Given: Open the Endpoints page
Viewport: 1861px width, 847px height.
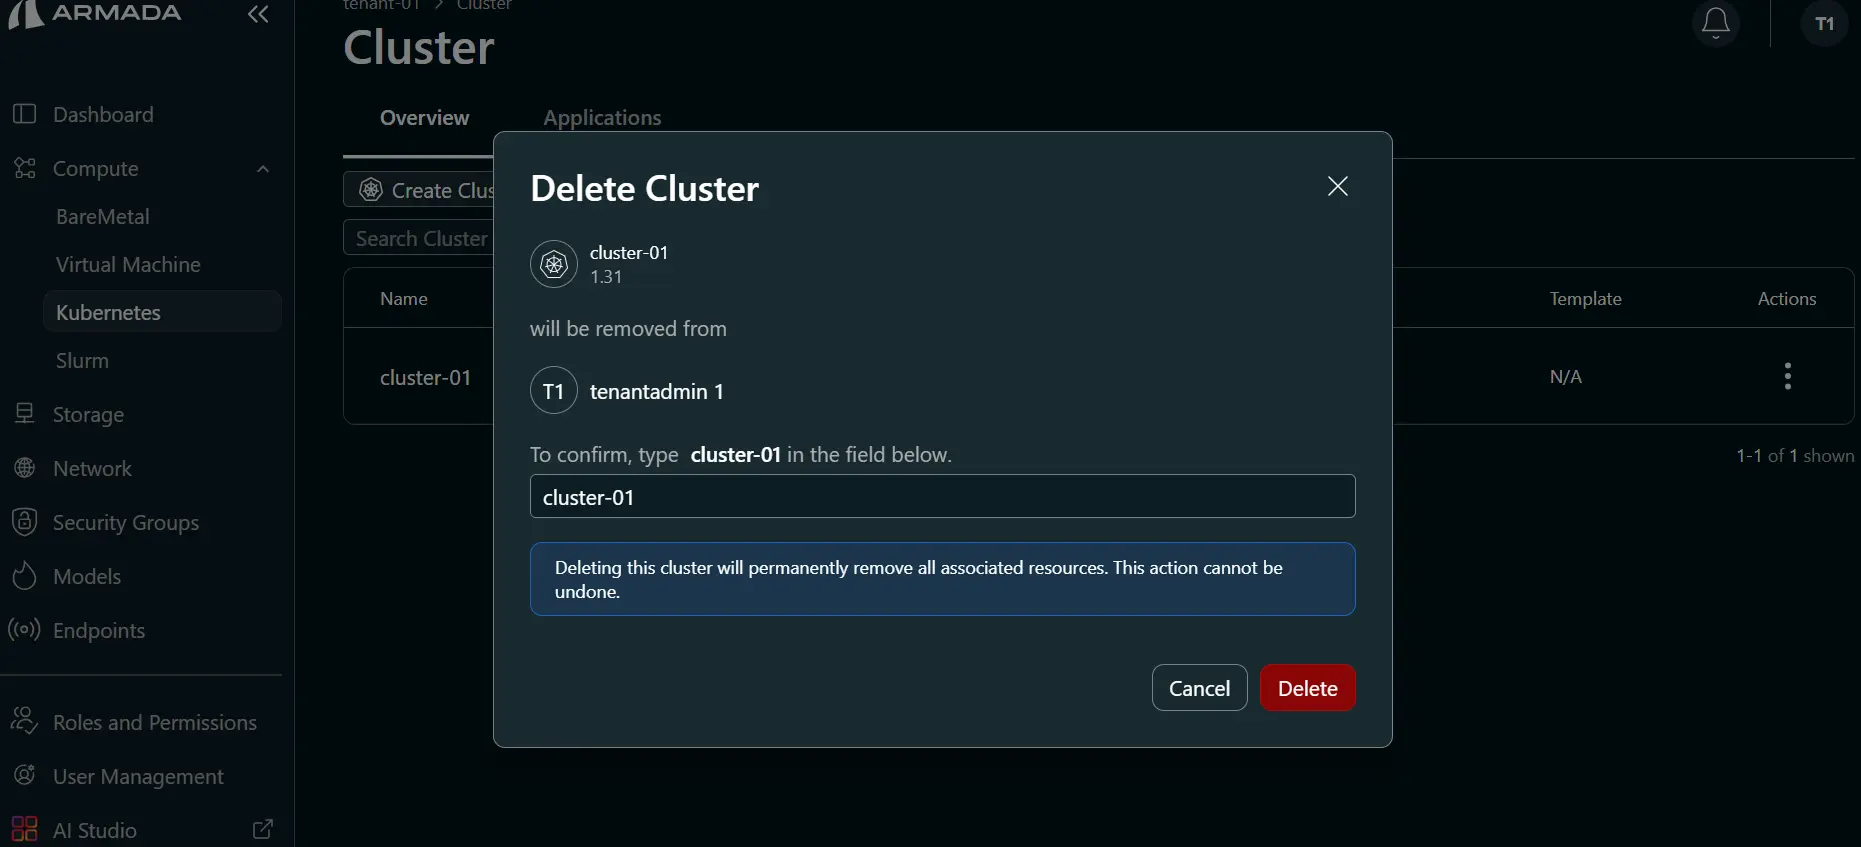Looking at the screenshot, I should click(99, 631).
